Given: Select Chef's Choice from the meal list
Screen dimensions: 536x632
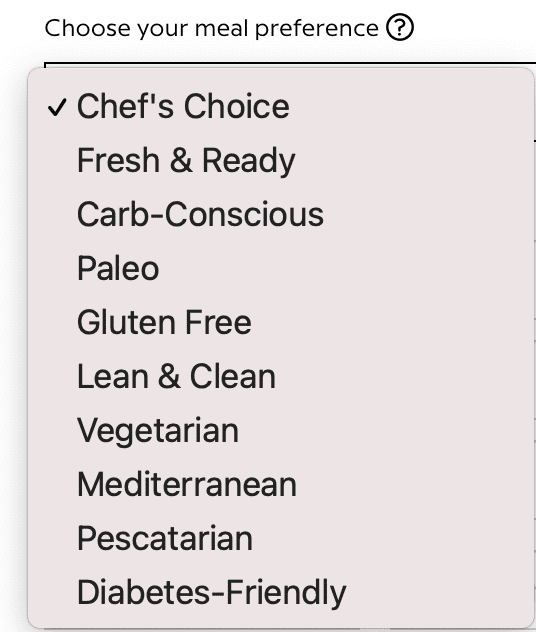Looking at the screenshot, I should [x=281, y=106].
